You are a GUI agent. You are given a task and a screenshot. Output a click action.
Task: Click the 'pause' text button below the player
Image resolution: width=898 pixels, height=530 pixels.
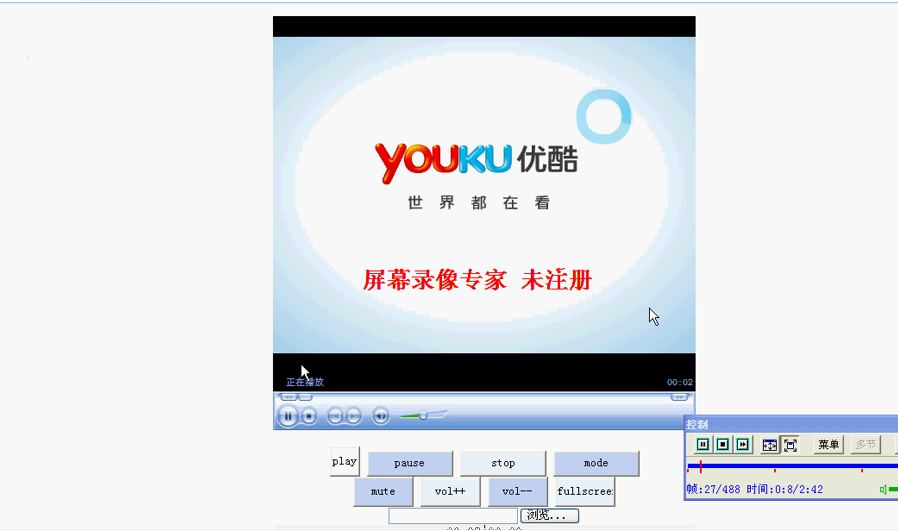[409, 463]
